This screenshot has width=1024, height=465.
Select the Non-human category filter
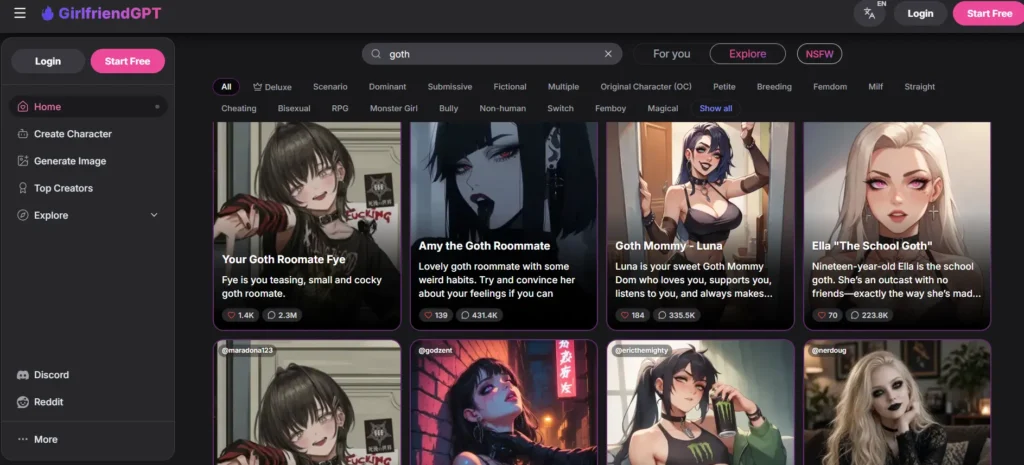coord(502,108)
